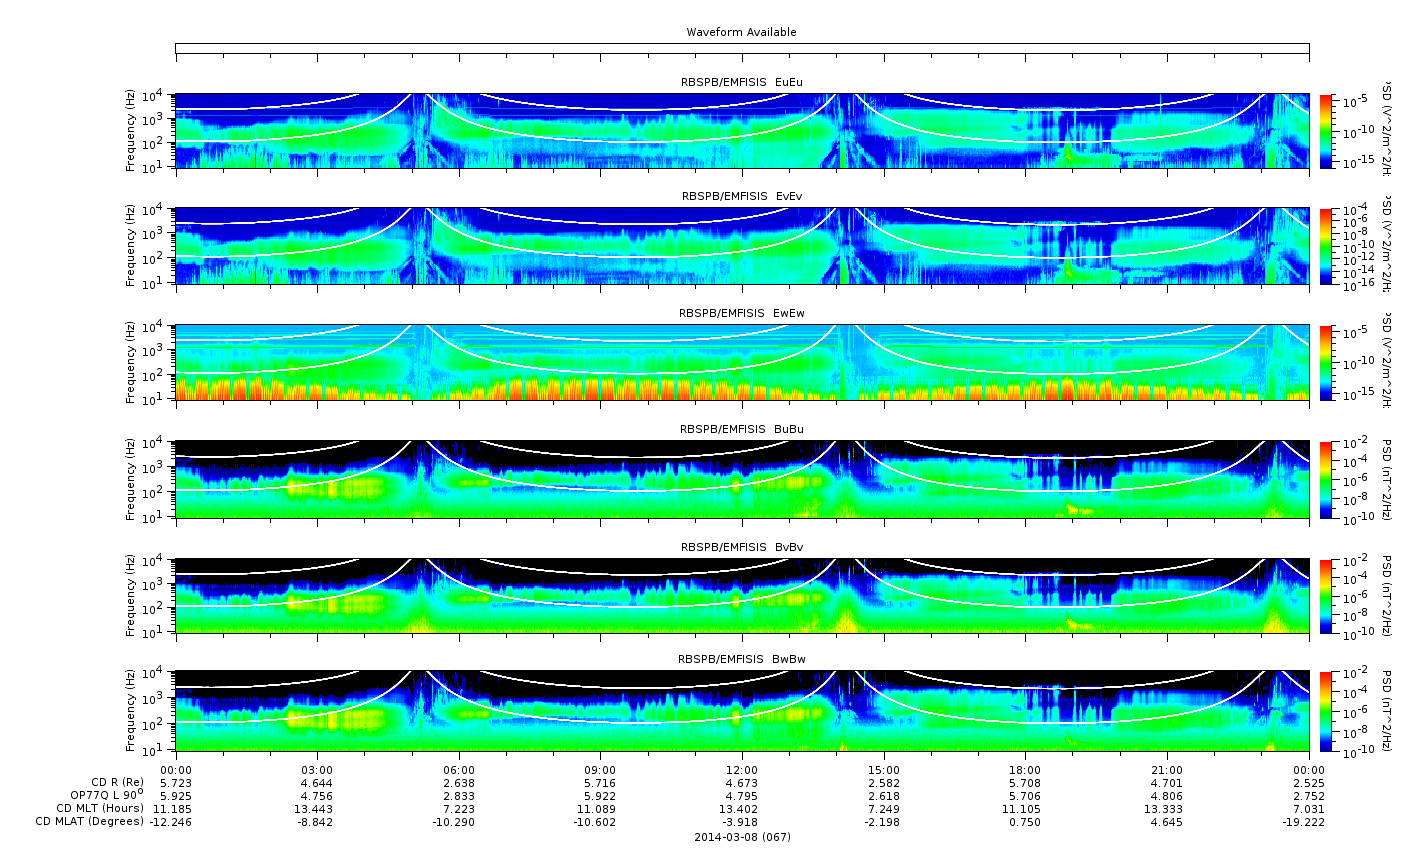The width and height of the screenshot is (1408, 859).
Task: Click the EwEw spectrogram panel
Action: pos(742,362)
